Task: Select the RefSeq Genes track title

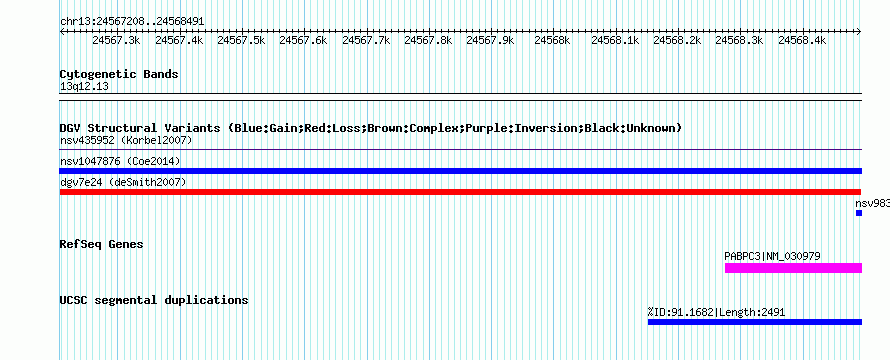Action: 101,244
